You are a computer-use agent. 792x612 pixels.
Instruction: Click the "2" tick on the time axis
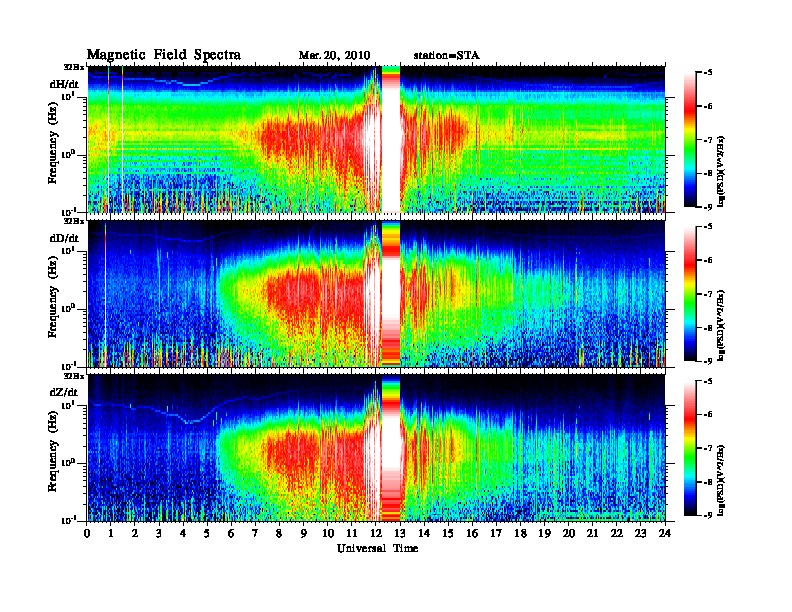pos(135,533)
